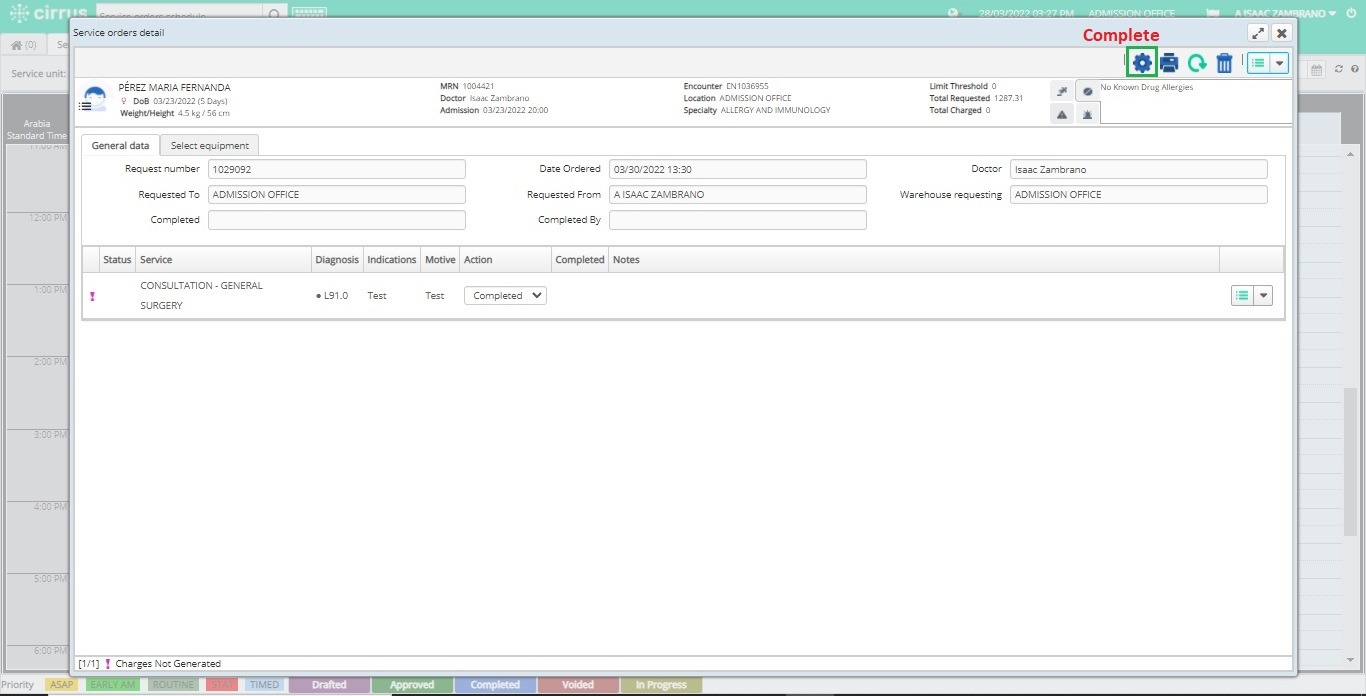Click the Completed By input field
Image resolution: width=1366 pixels, height=696 pixels.
coord(738,220)
